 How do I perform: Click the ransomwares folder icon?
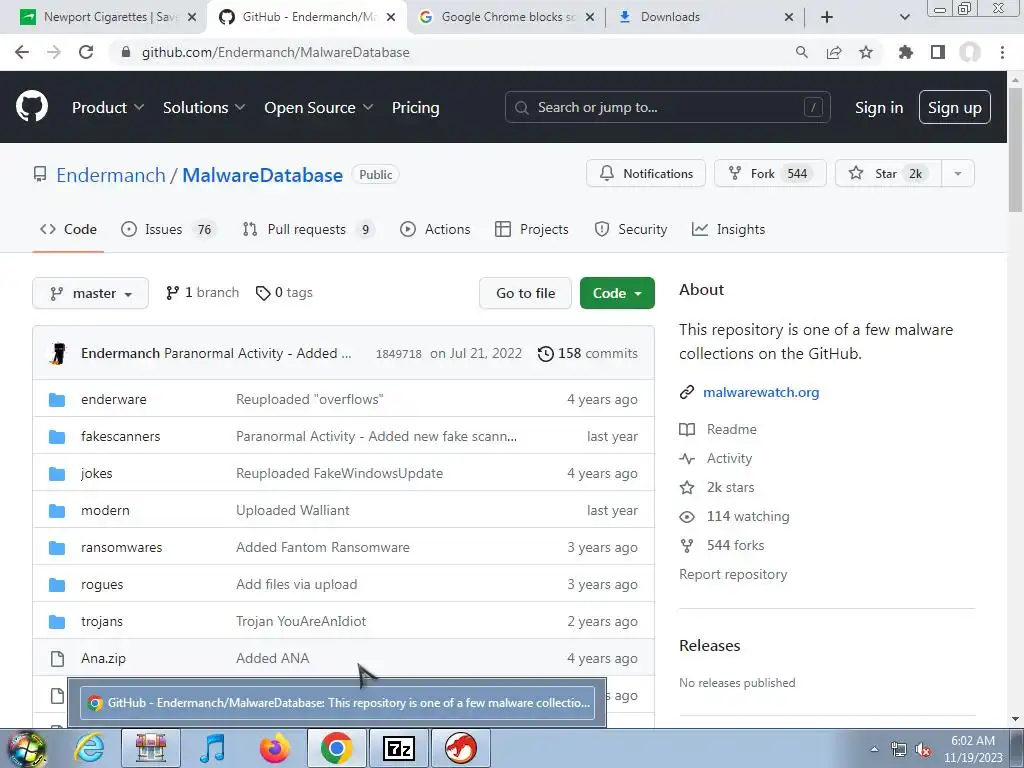pos(57,547)
